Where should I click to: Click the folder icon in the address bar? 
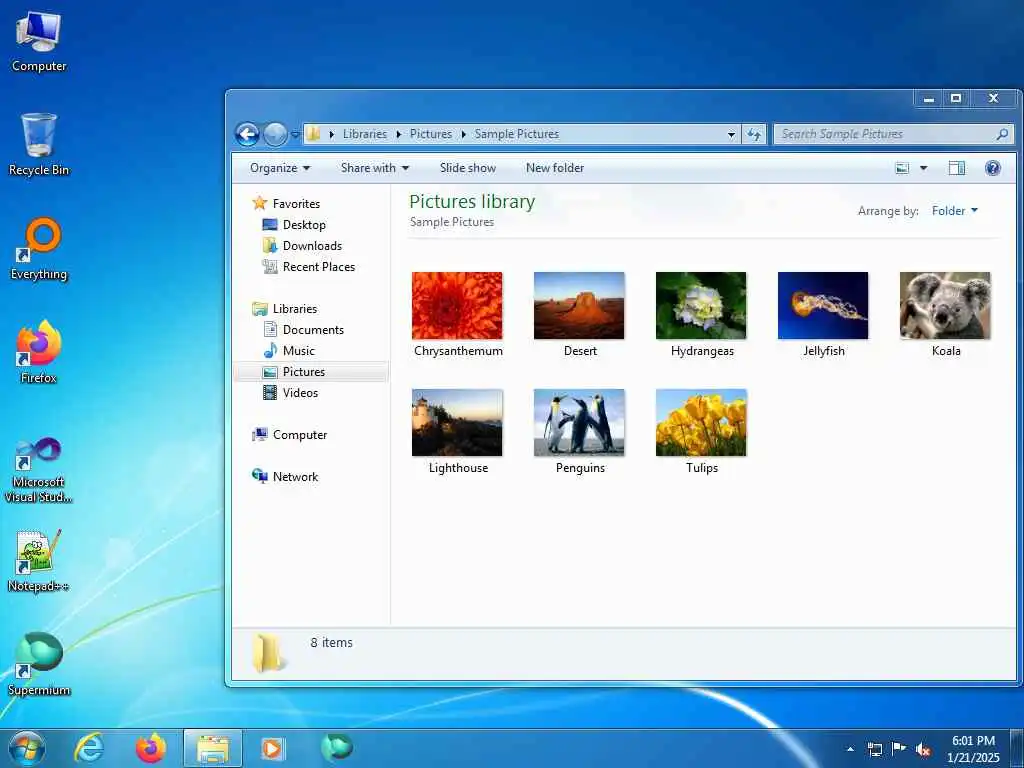[x=313, y=134]
